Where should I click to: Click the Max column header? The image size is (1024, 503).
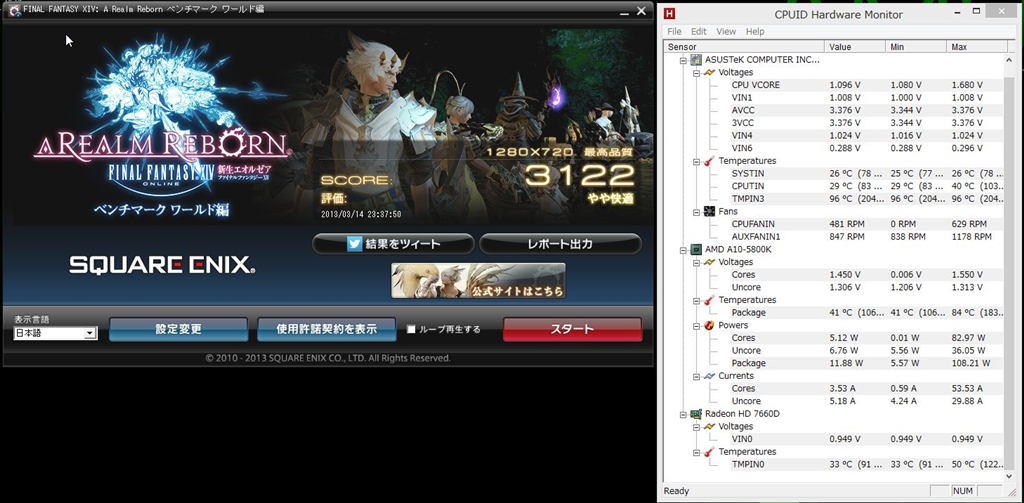click(977, 47)
